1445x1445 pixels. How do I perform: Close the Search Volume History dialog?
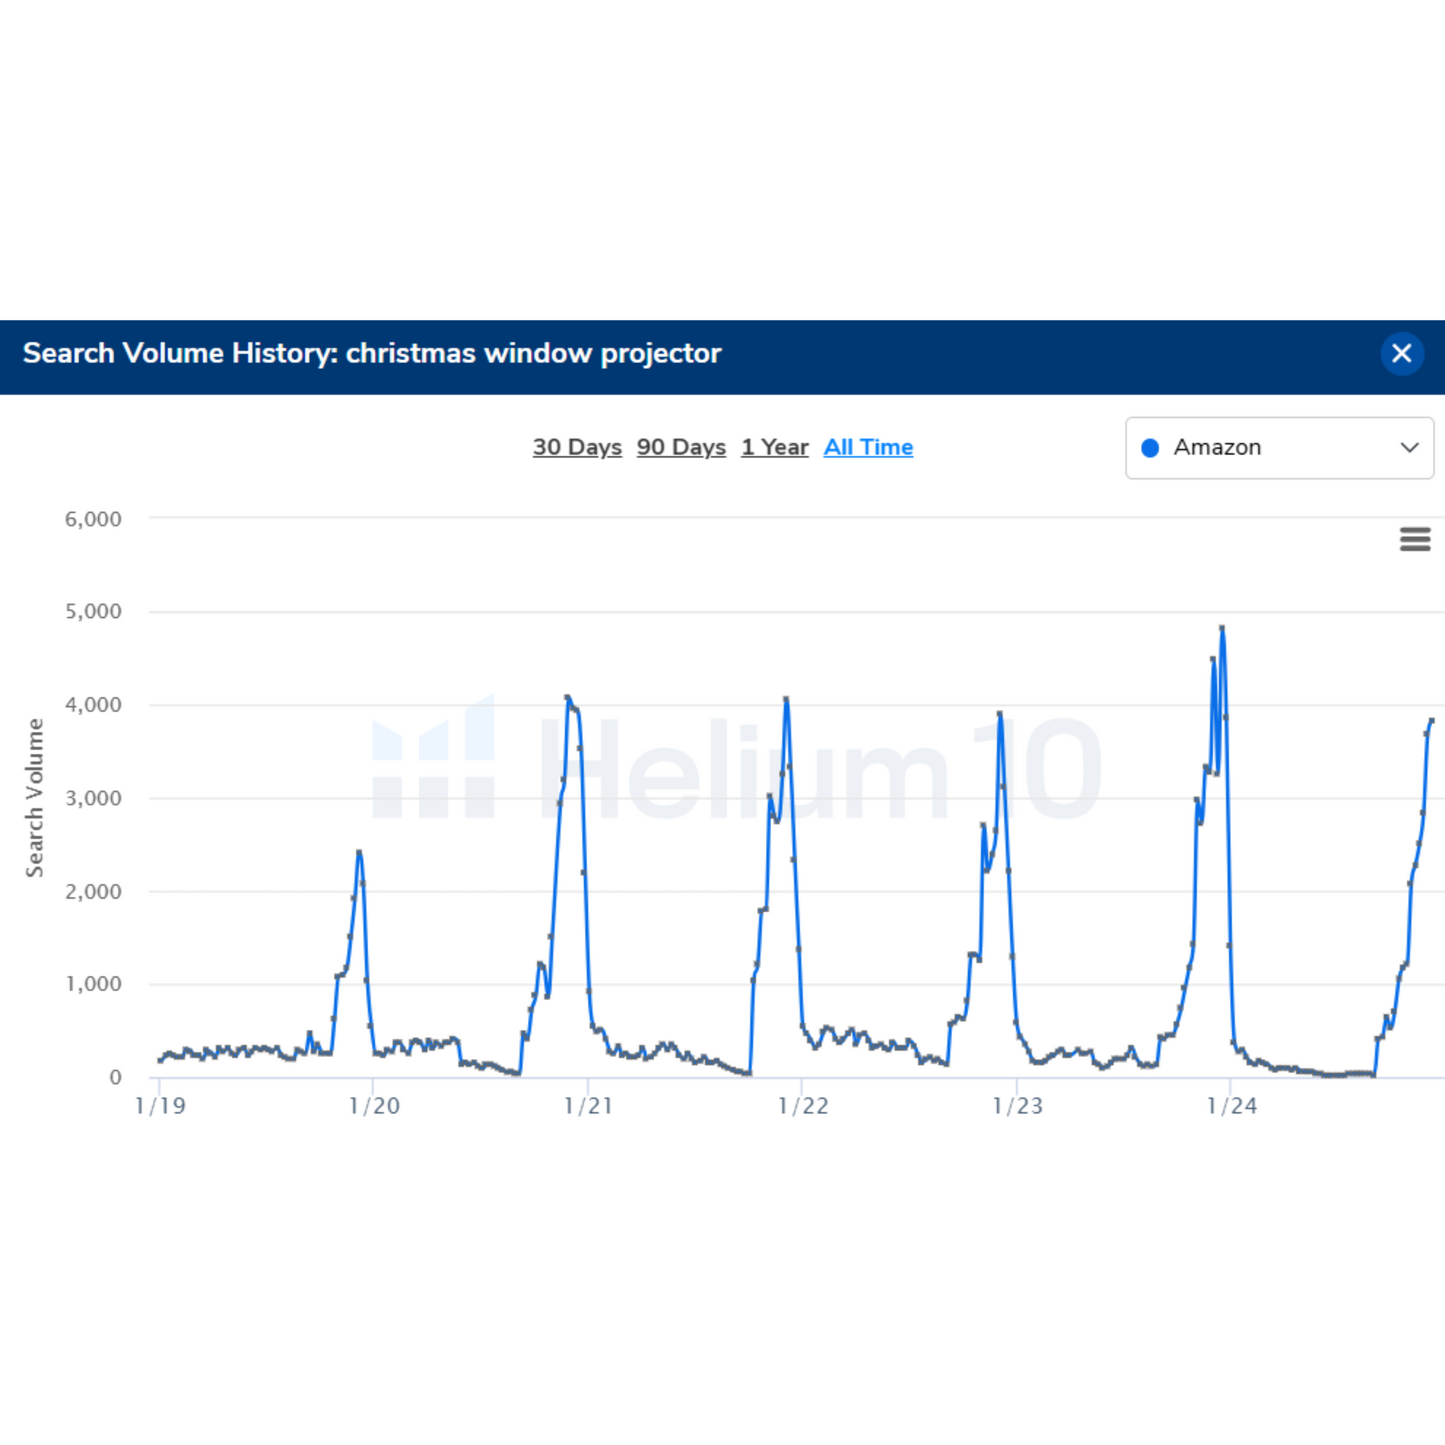(x=1401, y=353)
